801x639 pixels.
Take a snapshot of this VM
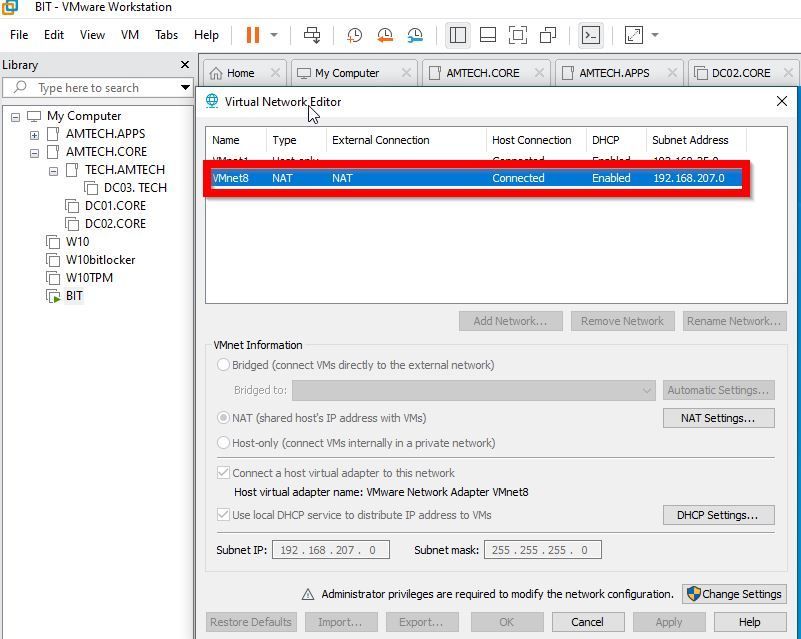coord(355,35)
